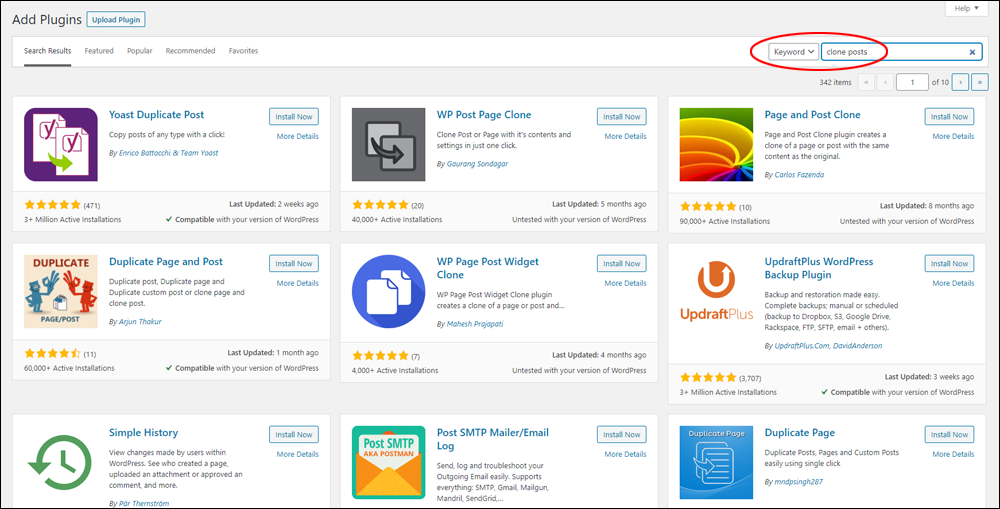Image resolution: width=1000 pixels, height=509 pixels.
Task: Expand the Help dropdown
Action: click(x=966, y=8)
